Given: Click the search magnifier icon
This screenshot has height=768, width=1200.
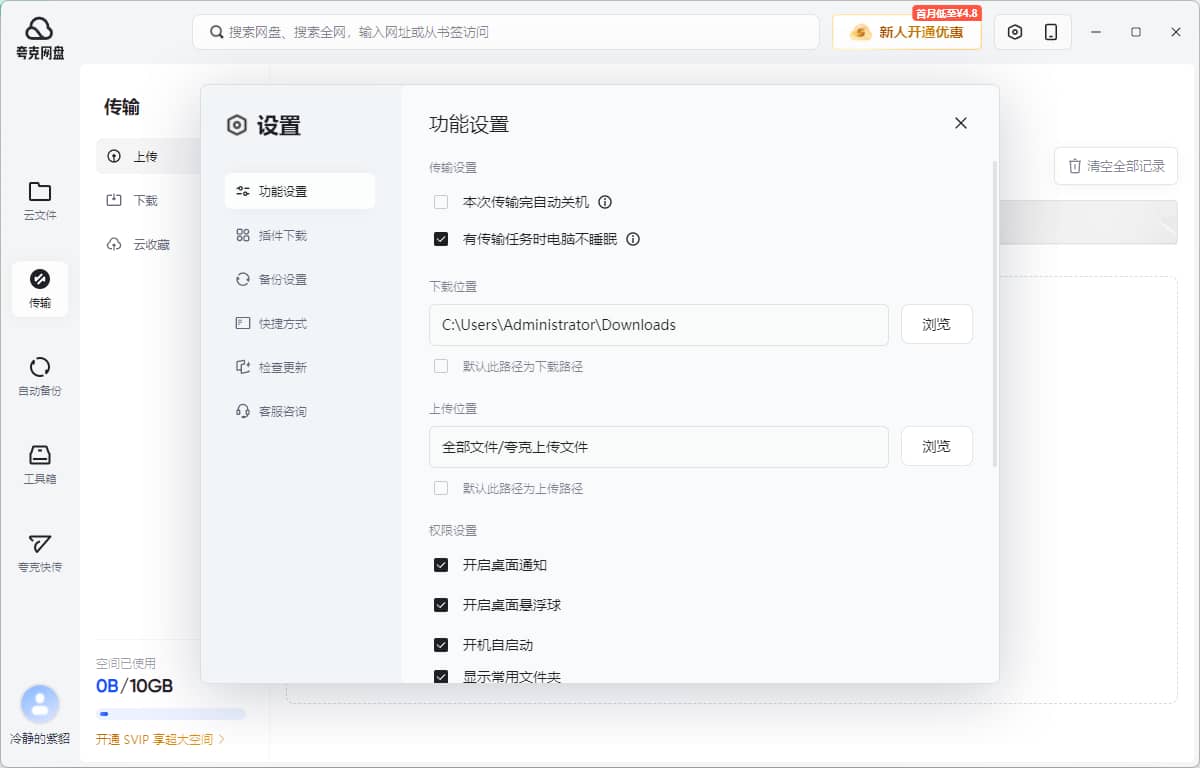Looking at the screenshot, I should [216, 32].
